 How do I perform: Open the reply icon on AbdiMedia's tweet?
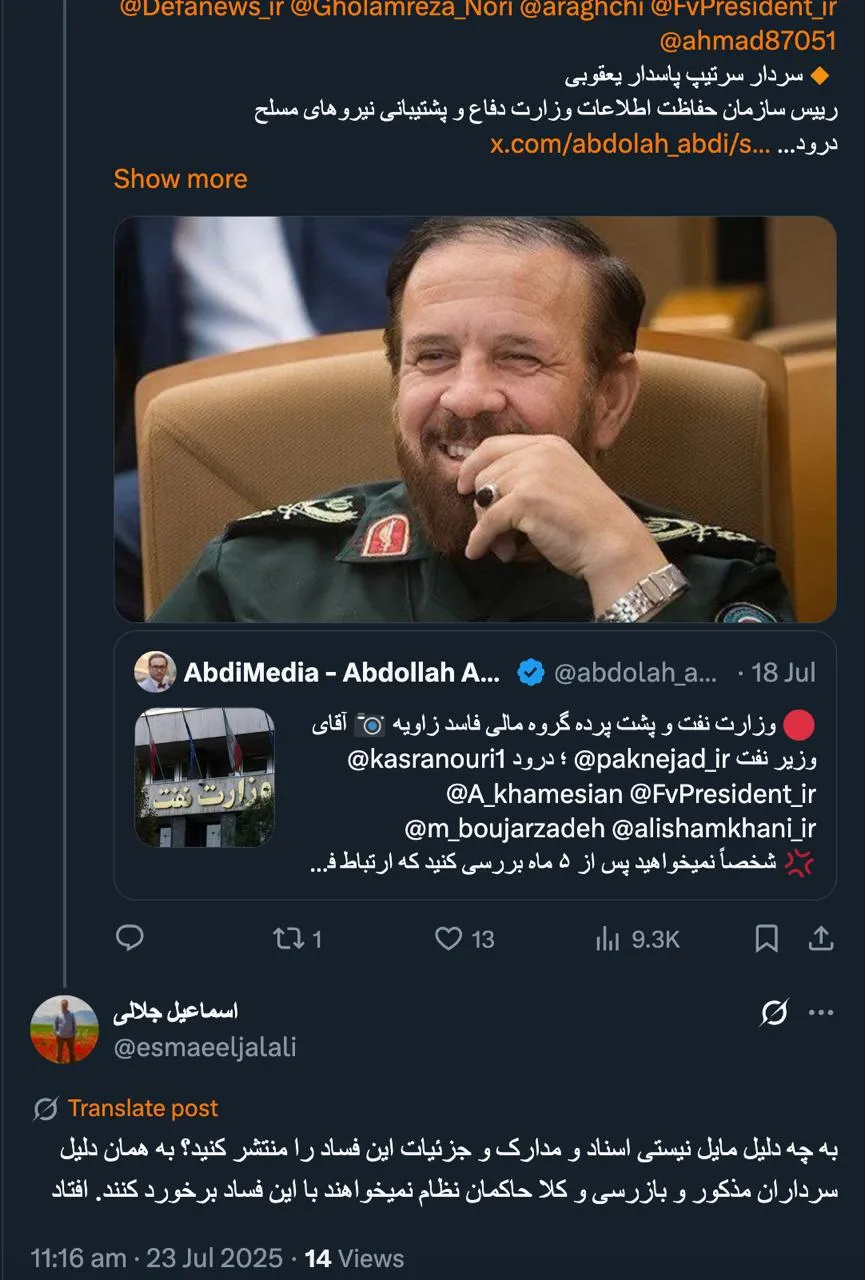coord(130,938)
